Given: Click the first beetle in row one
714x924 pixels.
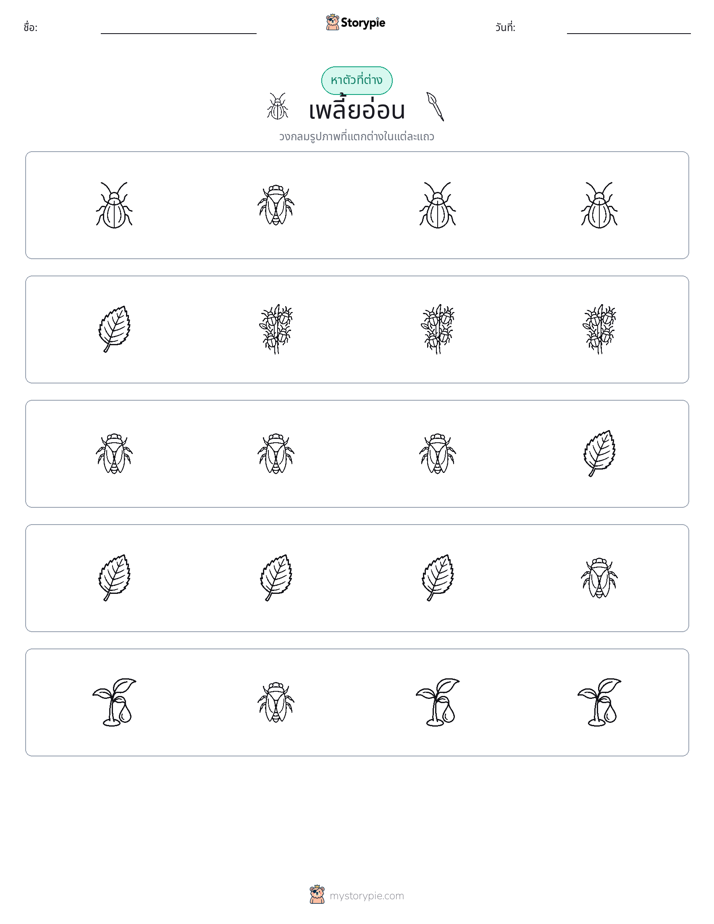Looking at the screenshot, I should pyautogui.click(x=114, y=204).
